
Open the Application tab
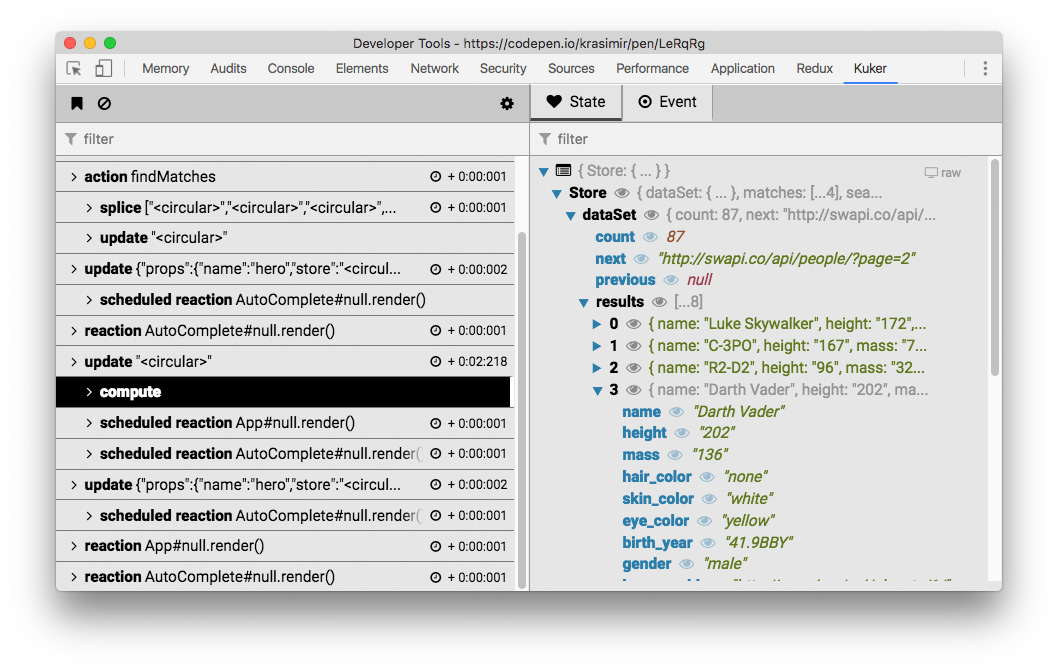pos(742,68)
